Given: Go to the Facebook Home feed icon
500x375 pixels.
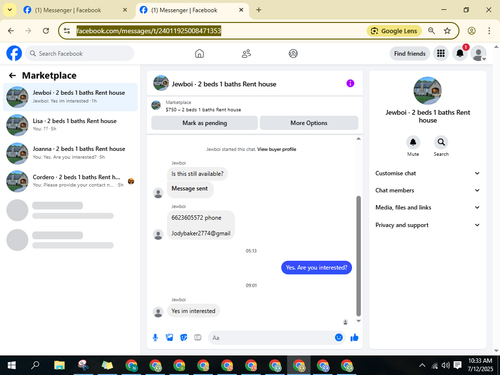Looking at the screenshot, I should coord(199,53).
